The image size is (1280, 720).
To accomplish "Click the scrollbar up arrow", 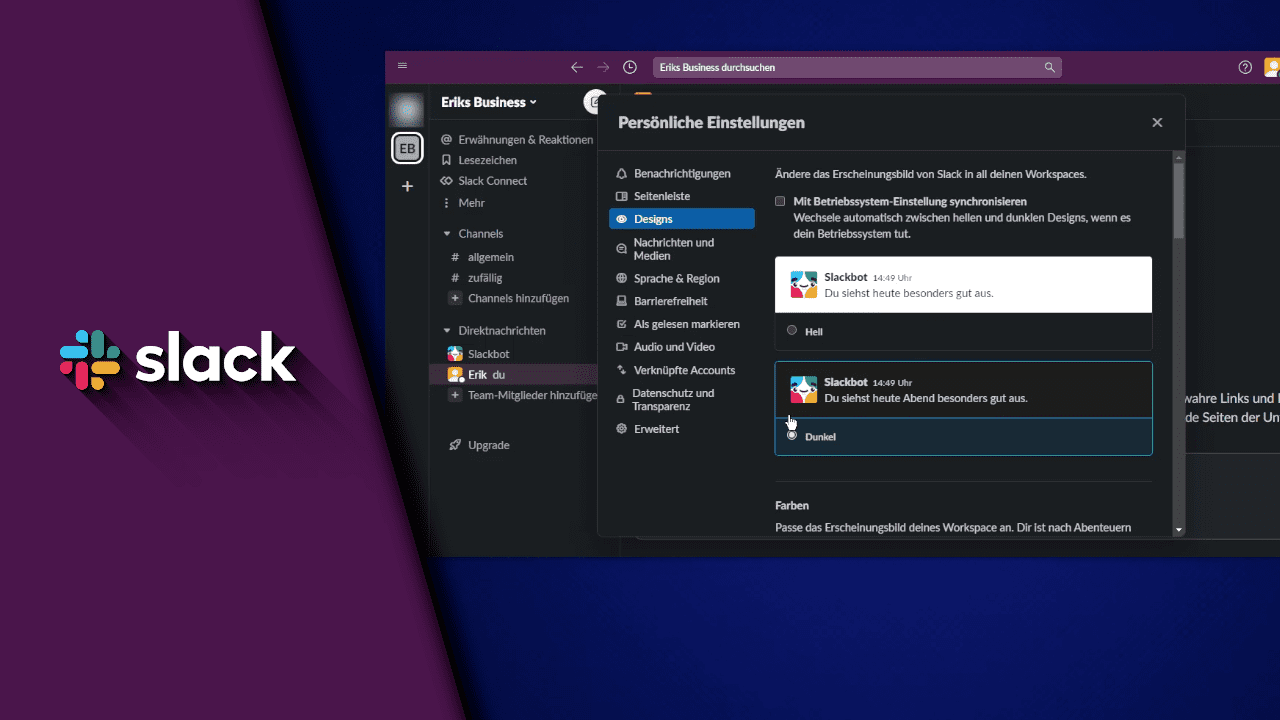I will [x=1179, y=157].
